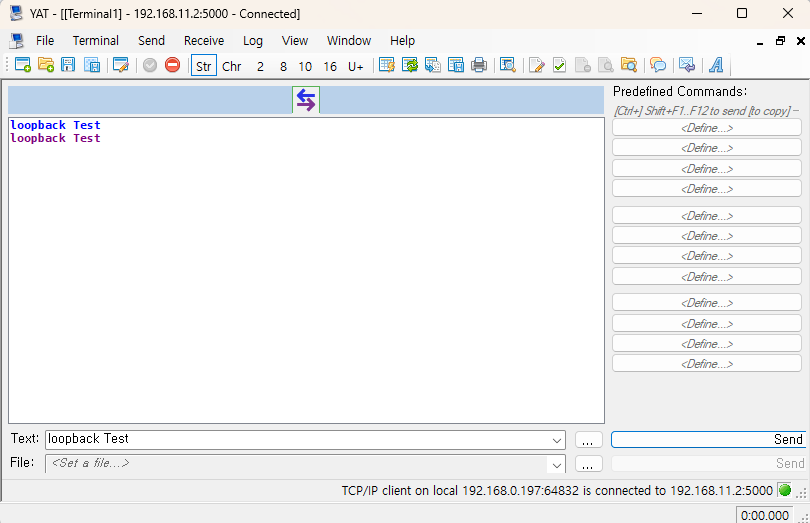Refresh the monitor with green arrows icon

pos(410,65)
